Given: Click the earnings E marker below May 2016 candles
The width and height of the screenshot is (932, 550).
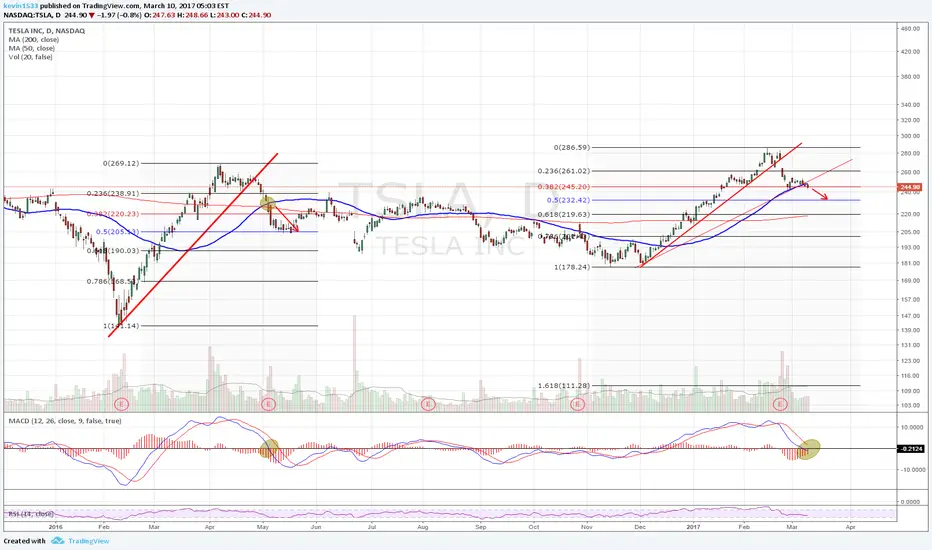Looking at the screenshot, I should click(x=268, y=404).
